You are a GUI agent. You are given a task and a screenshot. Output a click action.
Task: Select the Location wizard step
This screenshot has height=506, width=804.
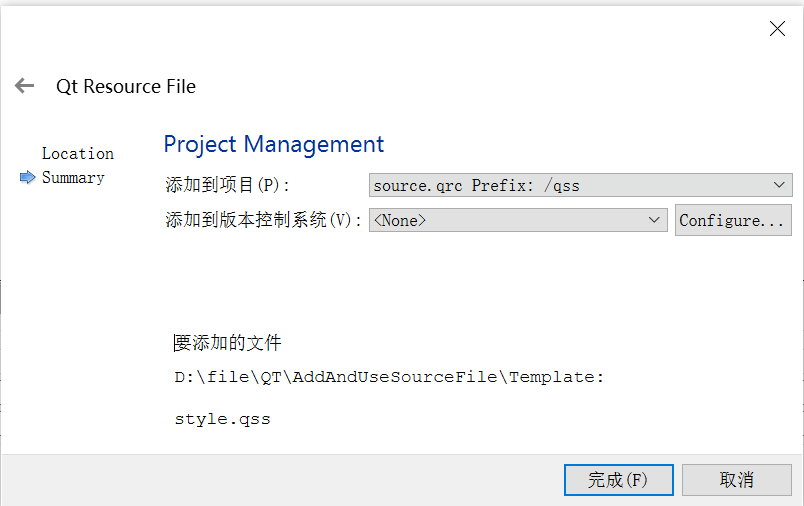(77, 153)
